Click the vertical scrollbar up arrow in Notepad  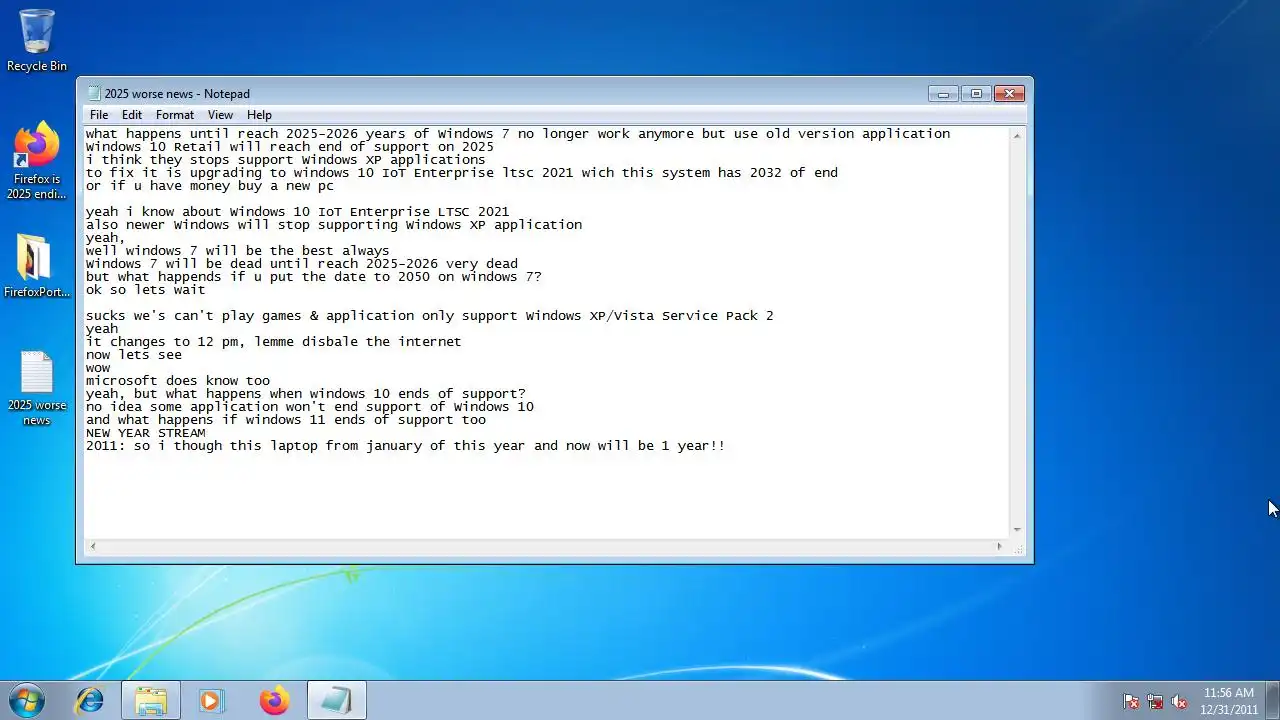pyautogui.click(x=1017, y=135)
